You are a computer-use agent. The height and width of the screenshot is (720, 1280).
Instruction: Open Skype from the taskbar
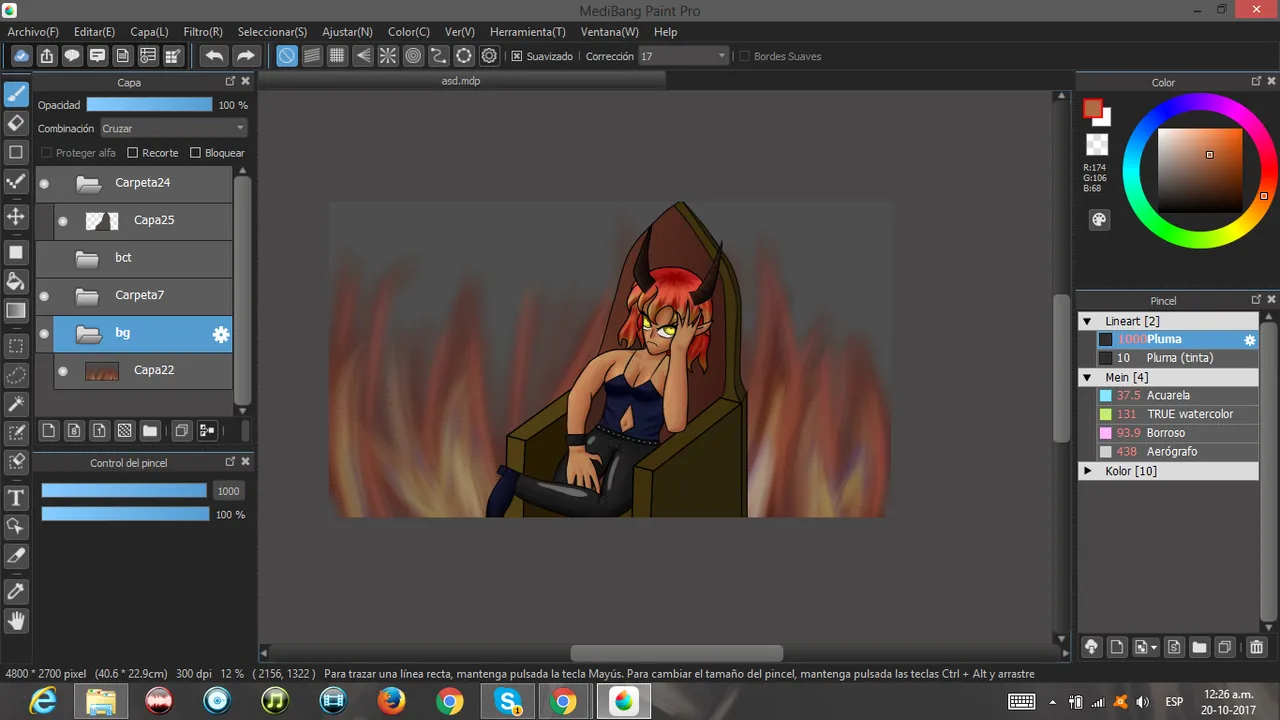[x=508, y=702]
